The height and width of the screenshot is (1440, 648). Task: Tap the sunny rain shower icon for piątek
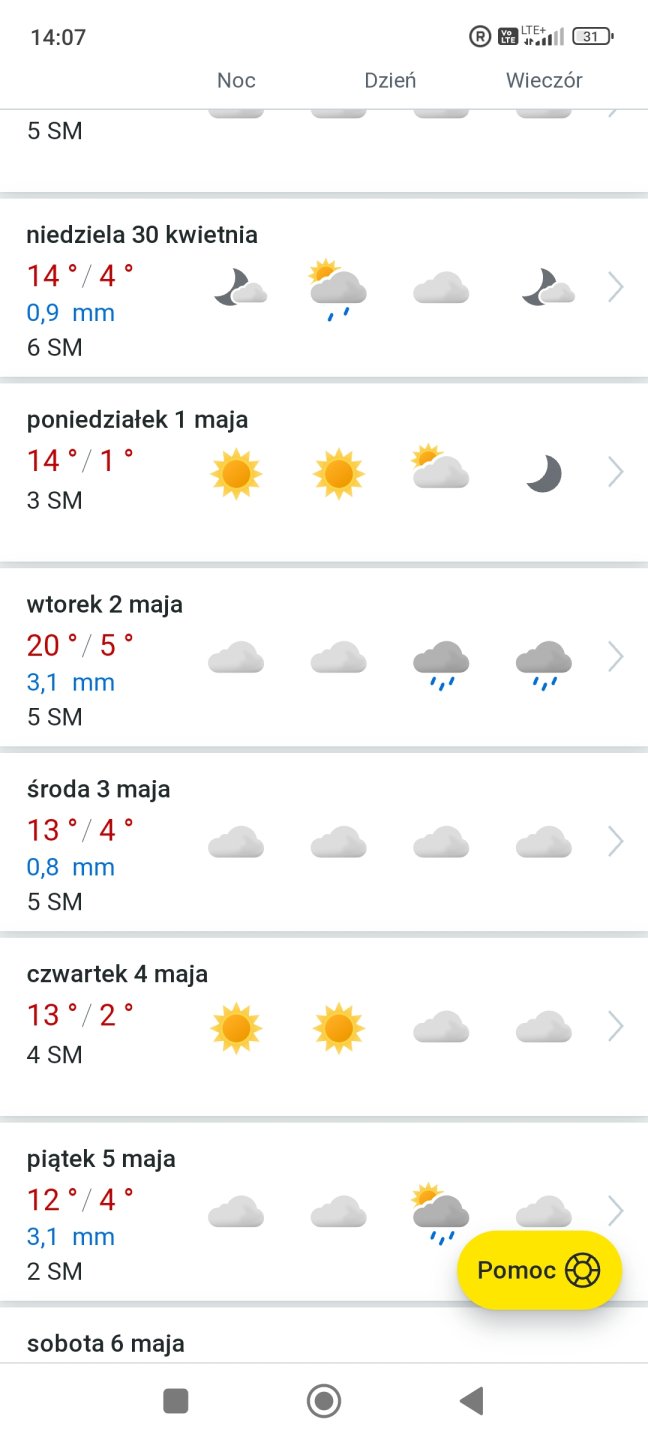point(441,1212)
